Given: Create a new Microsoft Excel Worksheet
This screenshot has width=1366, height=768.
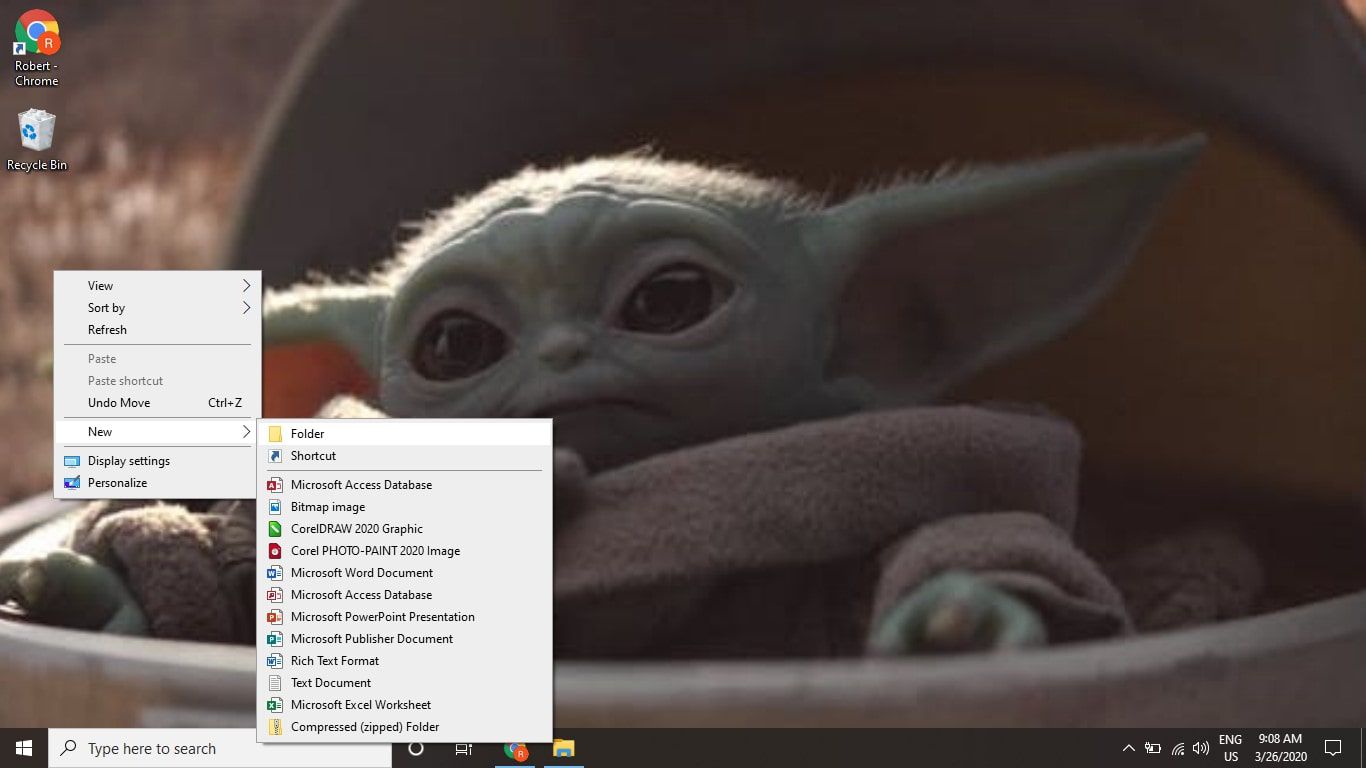Looking at the screenshot, I should click(360, 705).
